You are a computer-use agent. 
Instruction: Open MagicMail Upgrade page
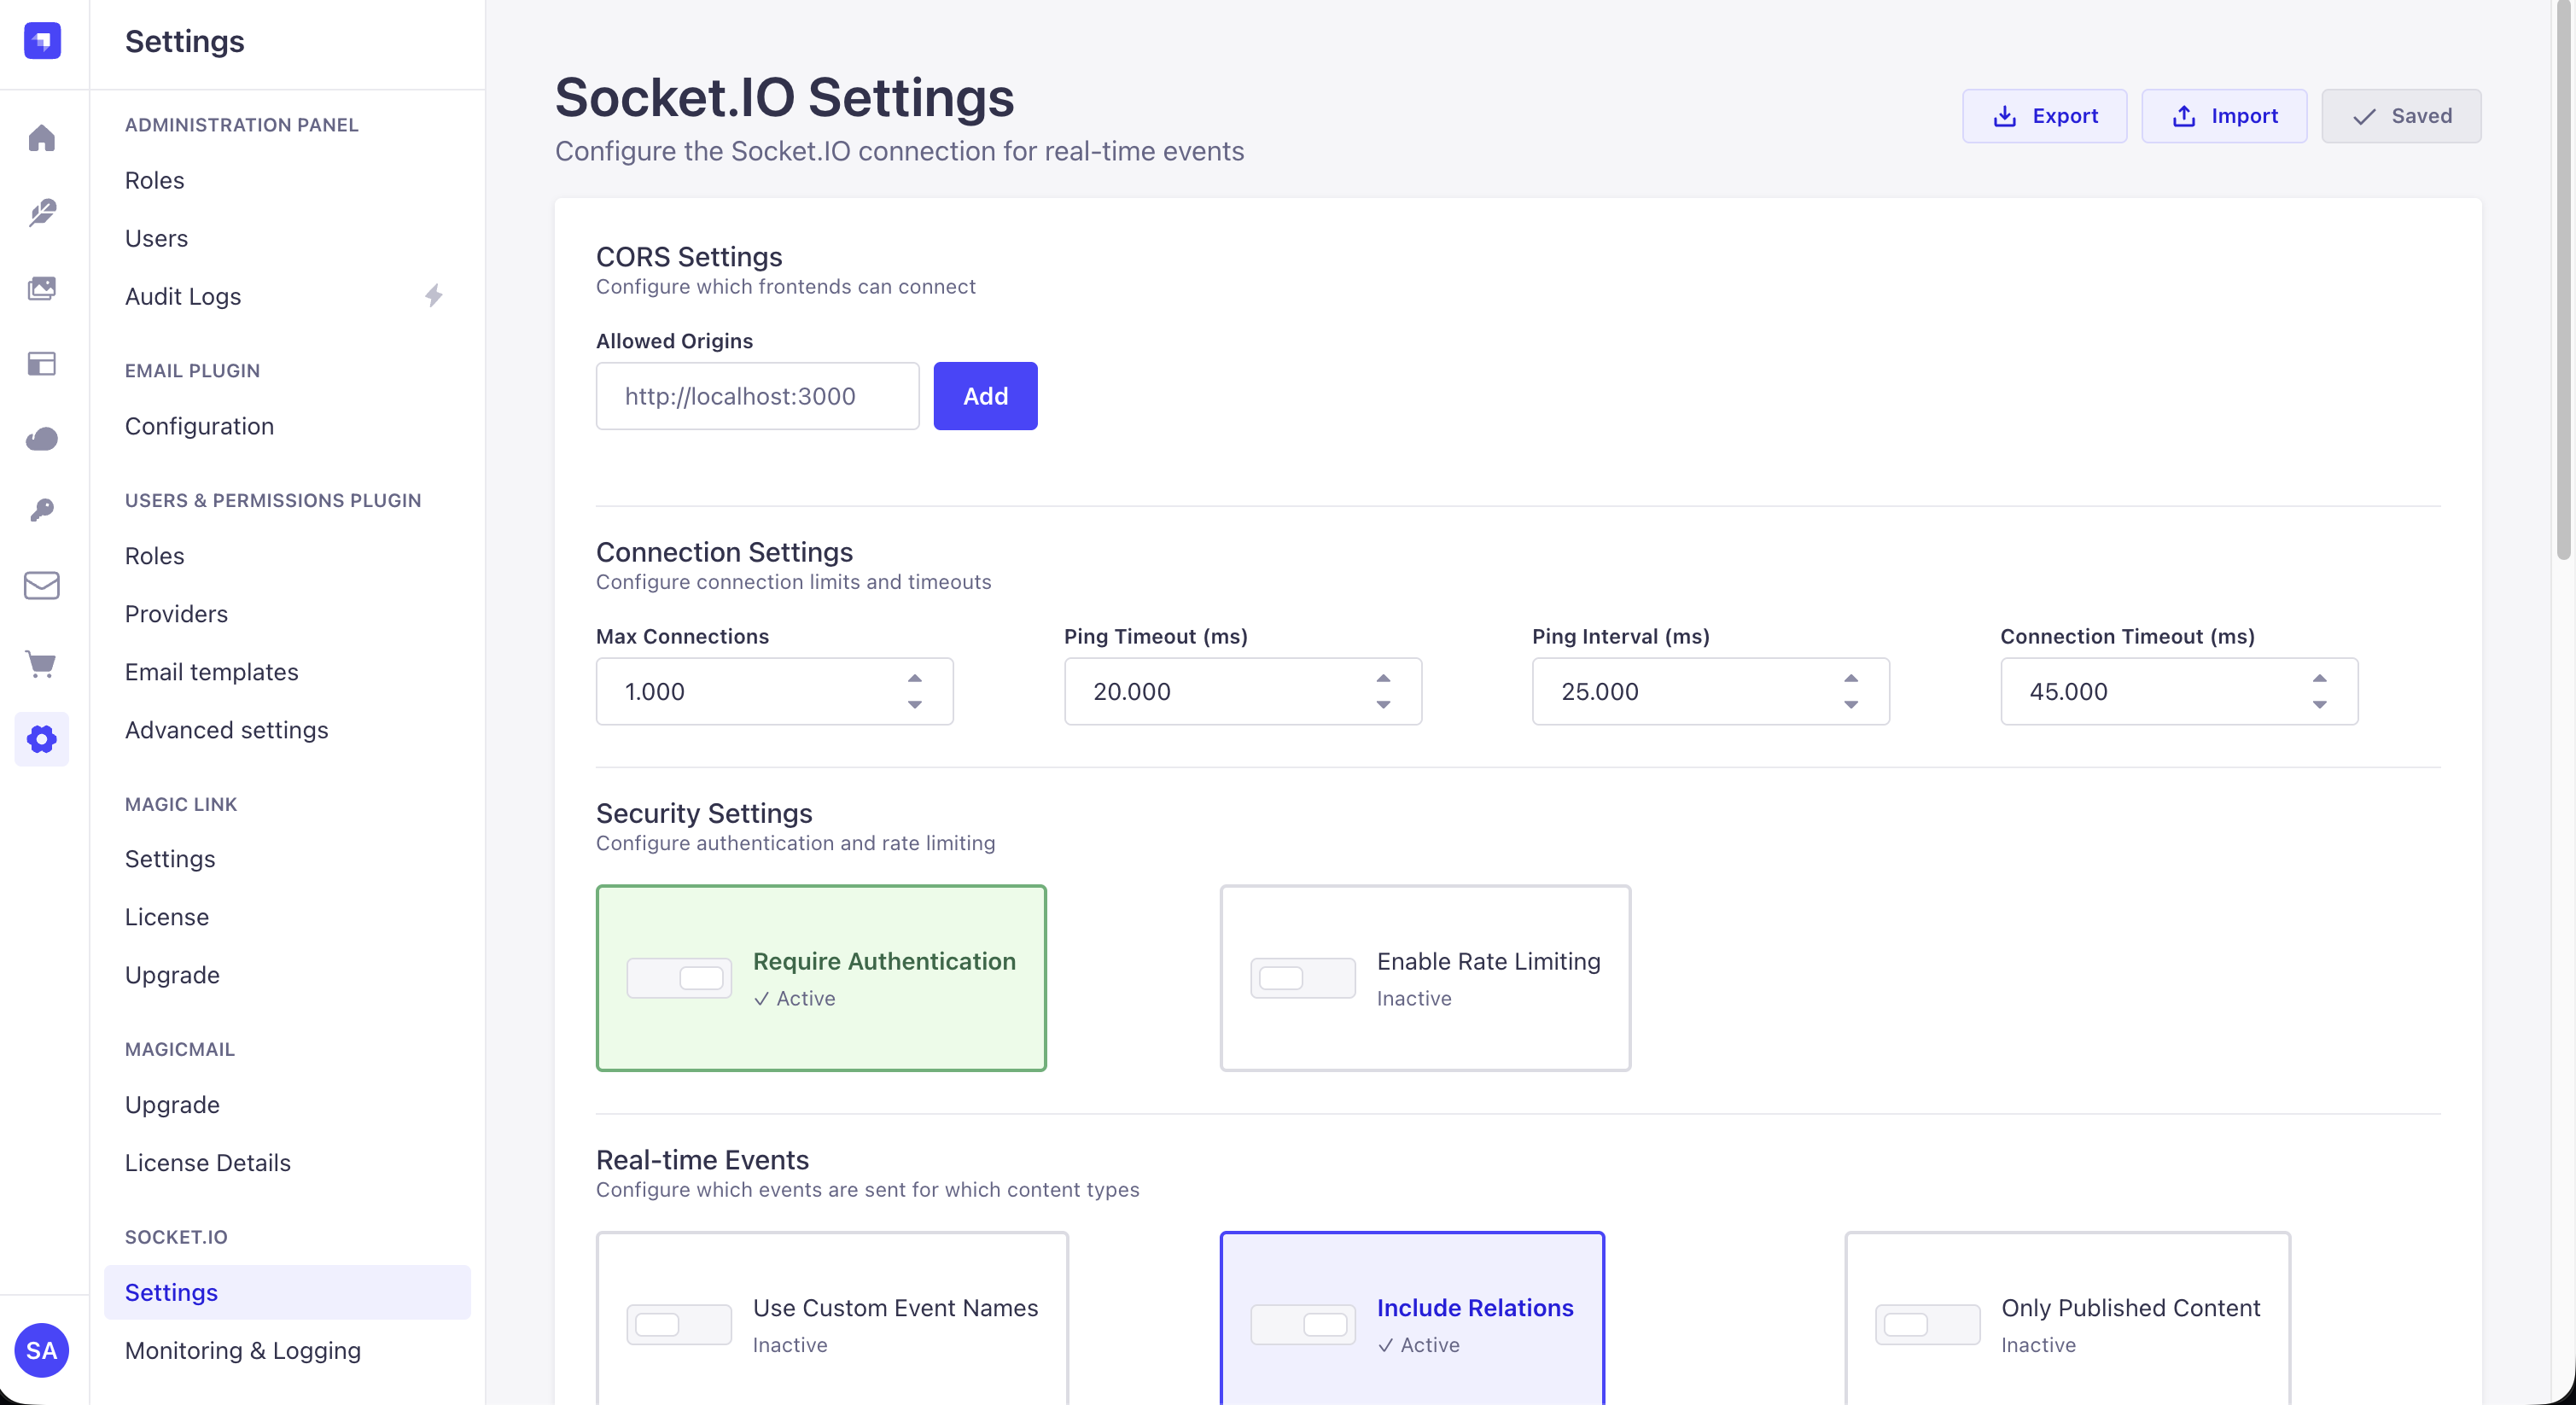tap(287, 1104)
